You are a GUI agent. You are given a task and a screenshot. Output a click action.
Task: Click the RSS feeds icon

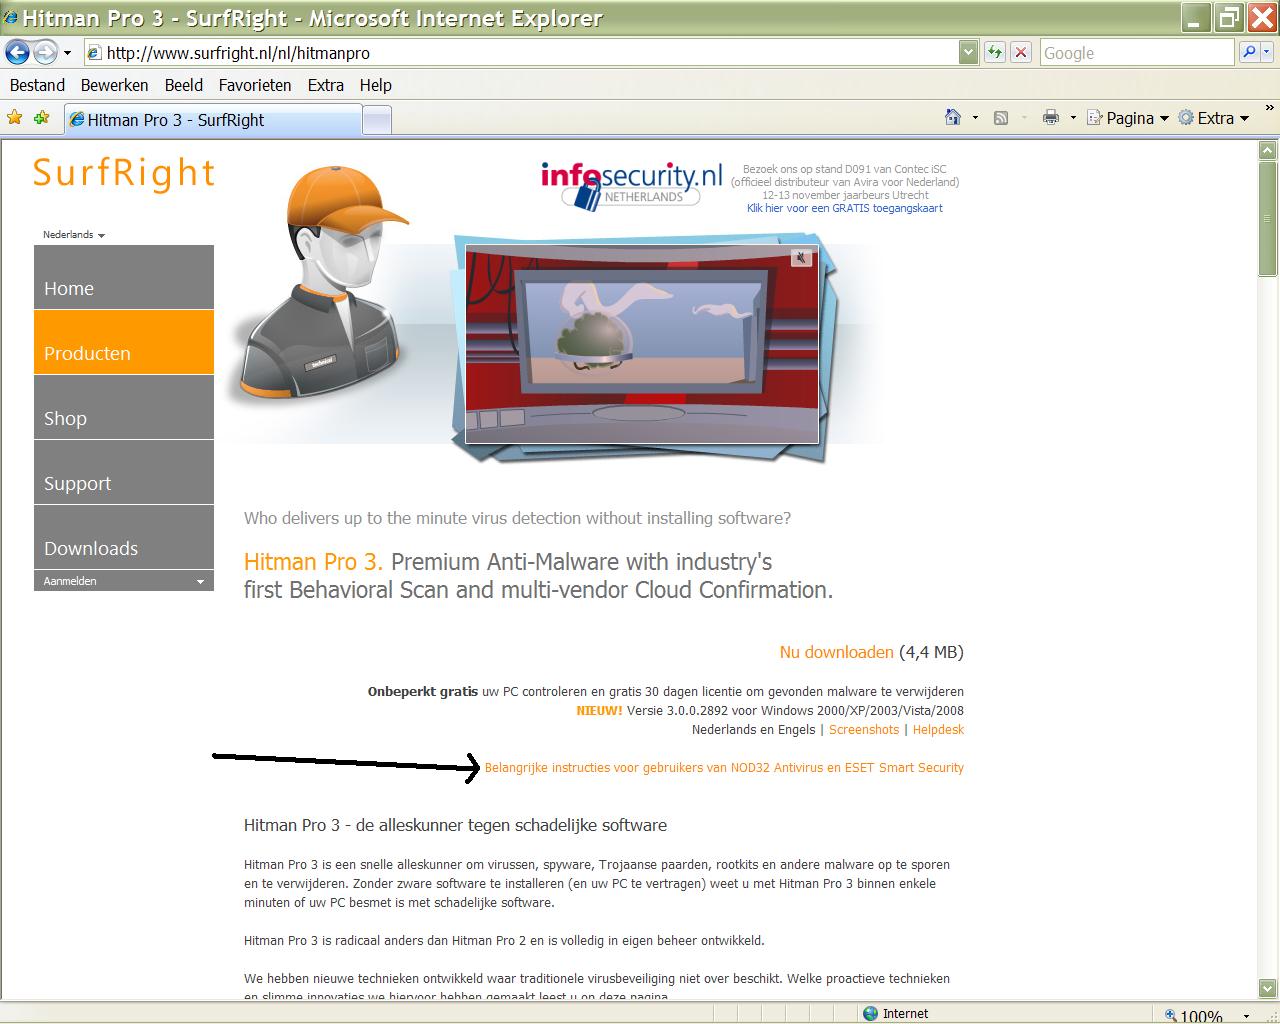(1000, 118)
